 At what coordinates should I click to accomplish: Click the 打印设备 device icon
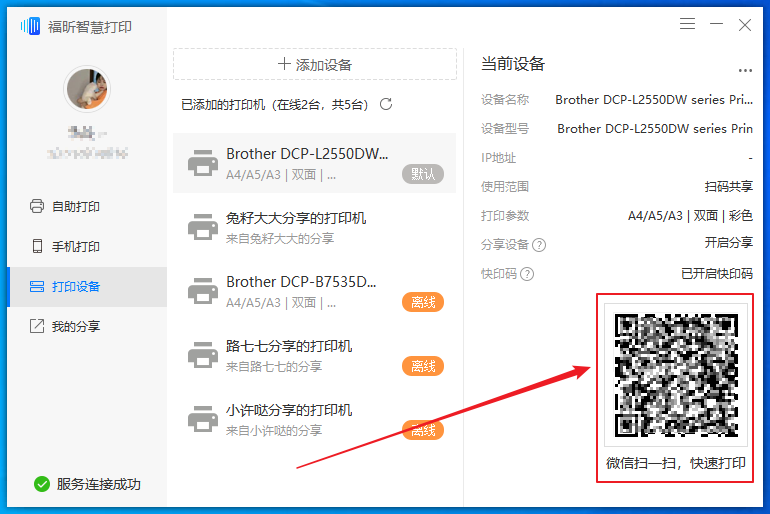pos(37,286)
